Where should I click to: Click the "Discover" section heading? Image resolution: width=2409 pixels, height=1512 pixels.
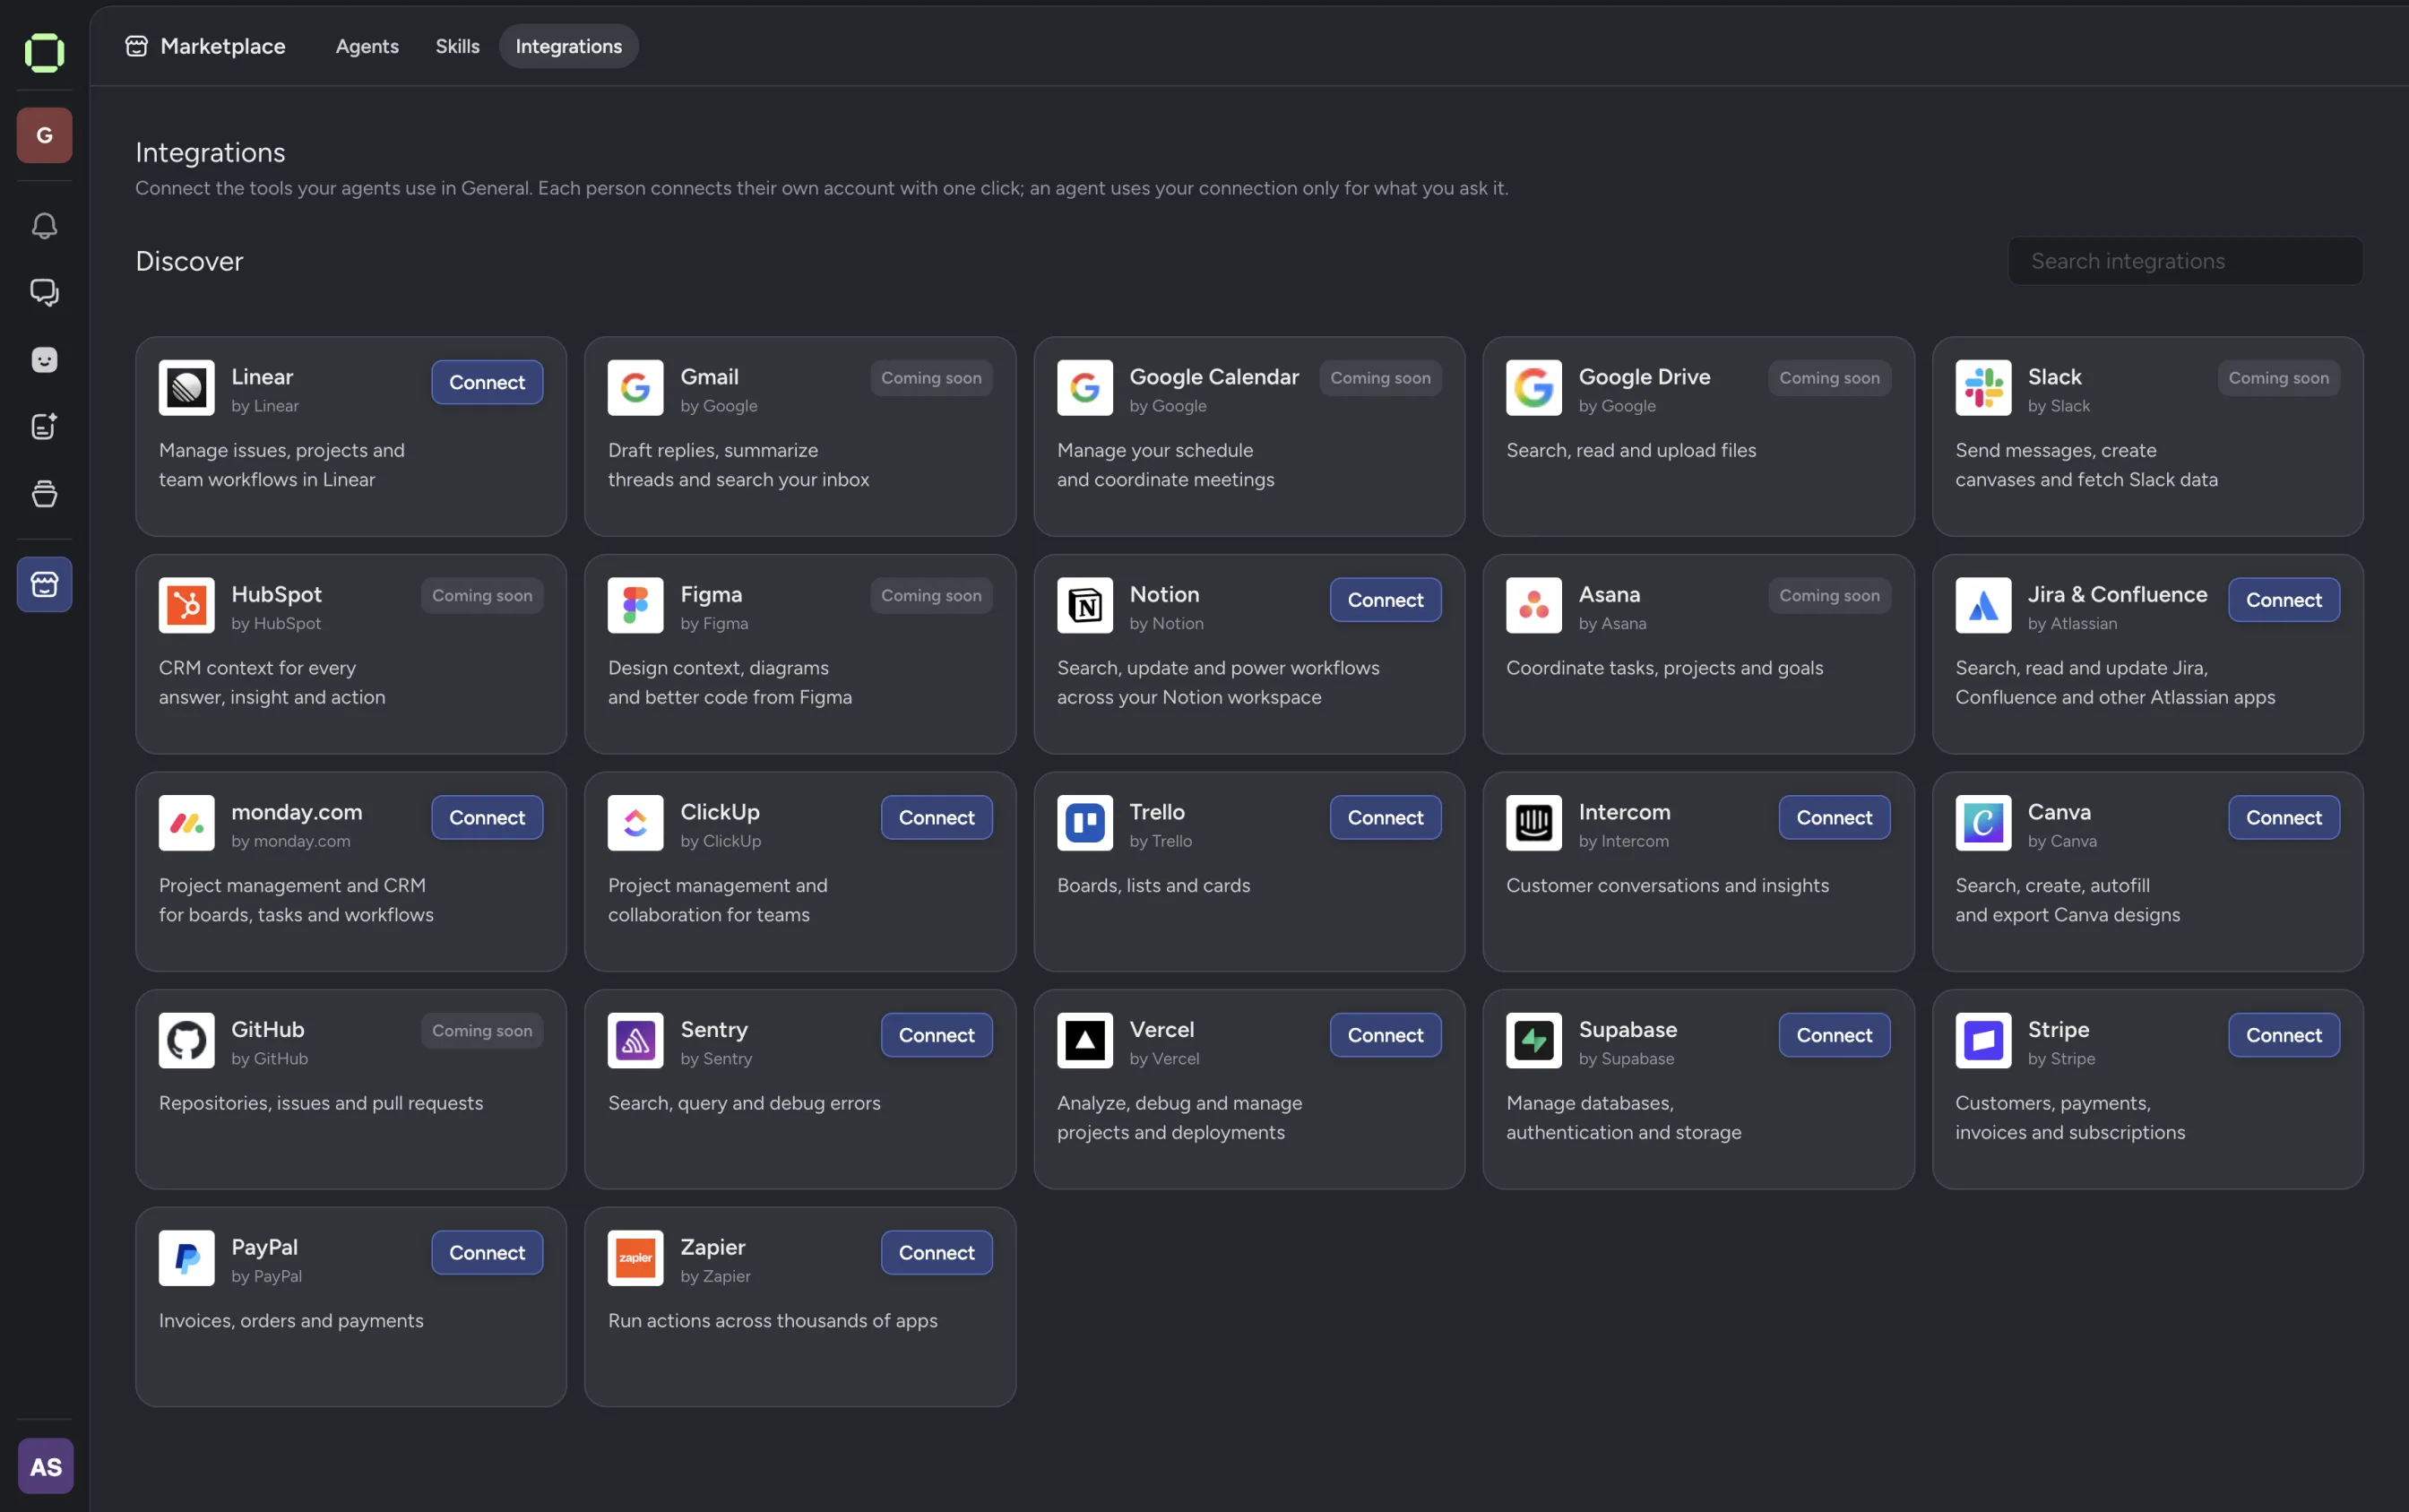click(x=189, y=261)
